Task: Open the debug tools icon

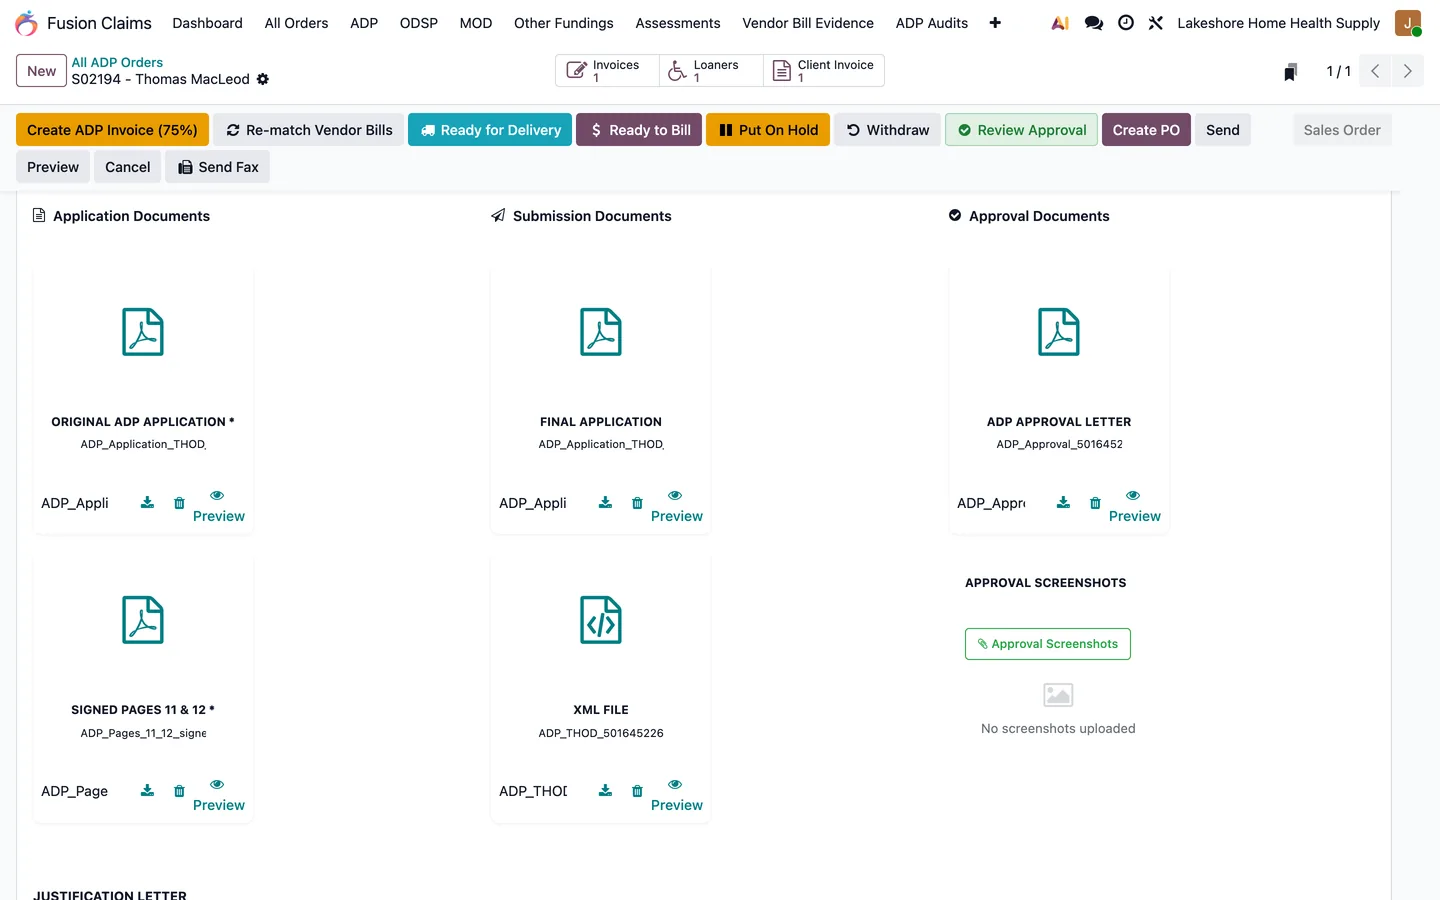Action: click(x=1156, y=23)
